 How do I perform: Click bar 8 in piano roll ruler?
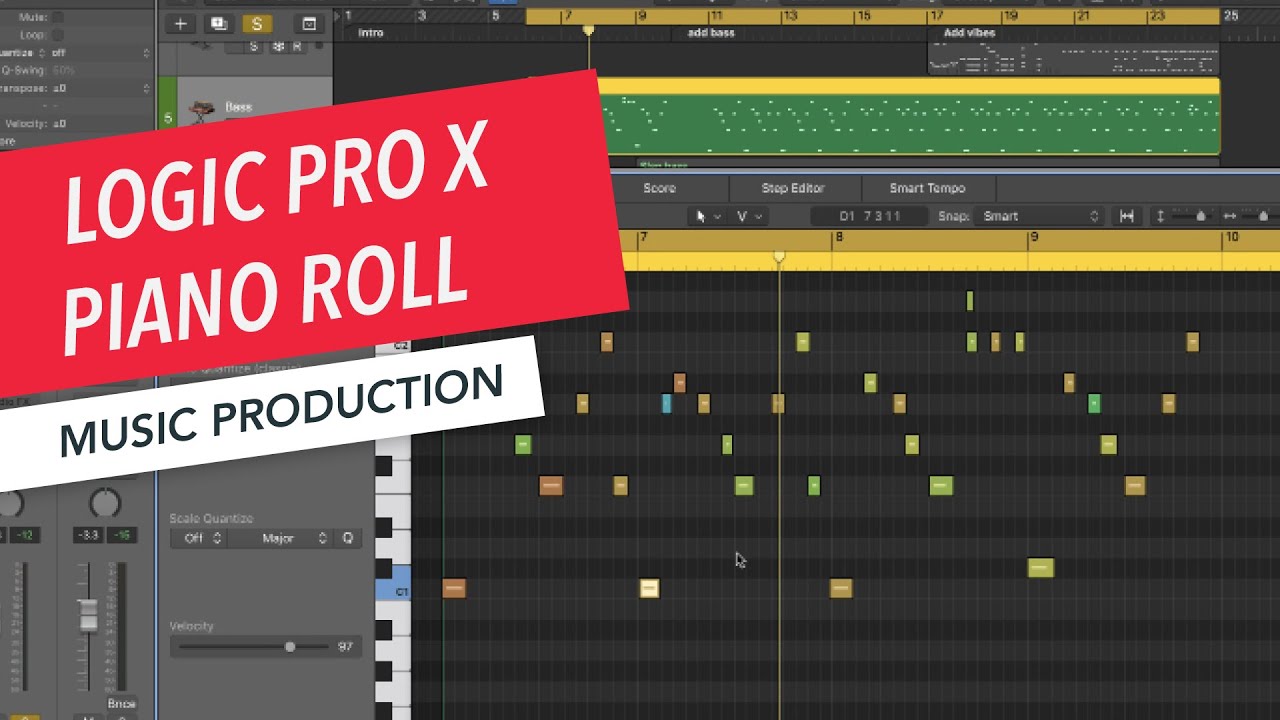(839, 238)
